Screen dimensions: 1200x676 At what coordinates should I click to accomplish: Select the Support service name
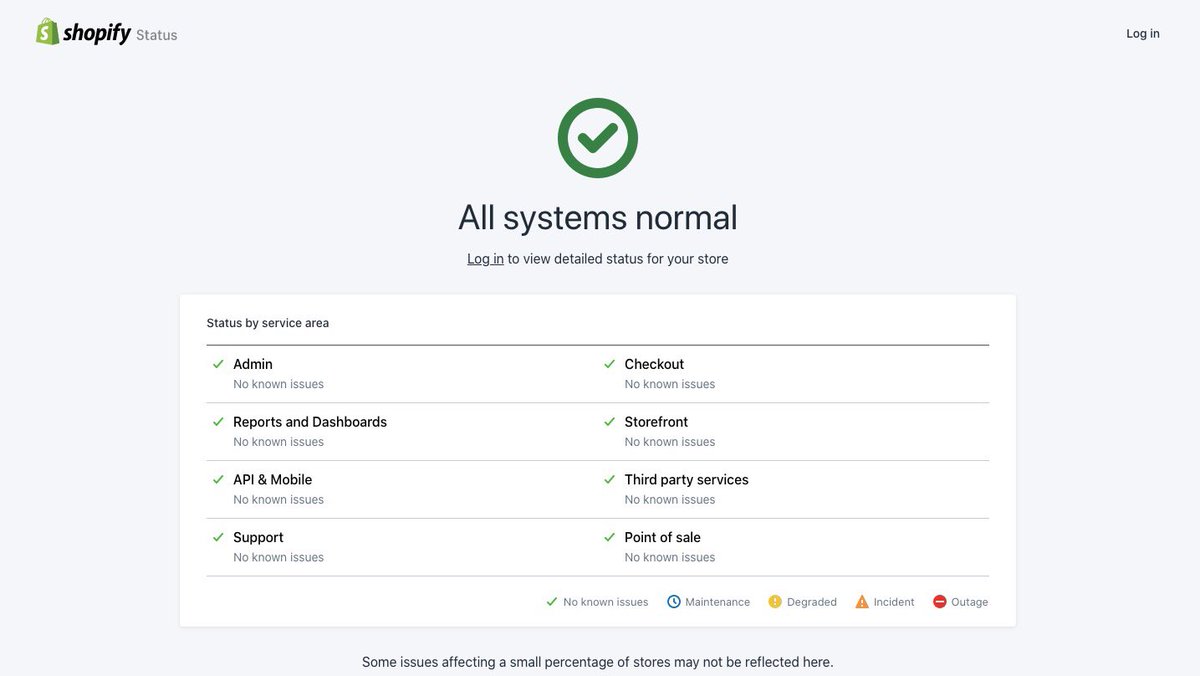pyautogui.click(x=258, y=538)
